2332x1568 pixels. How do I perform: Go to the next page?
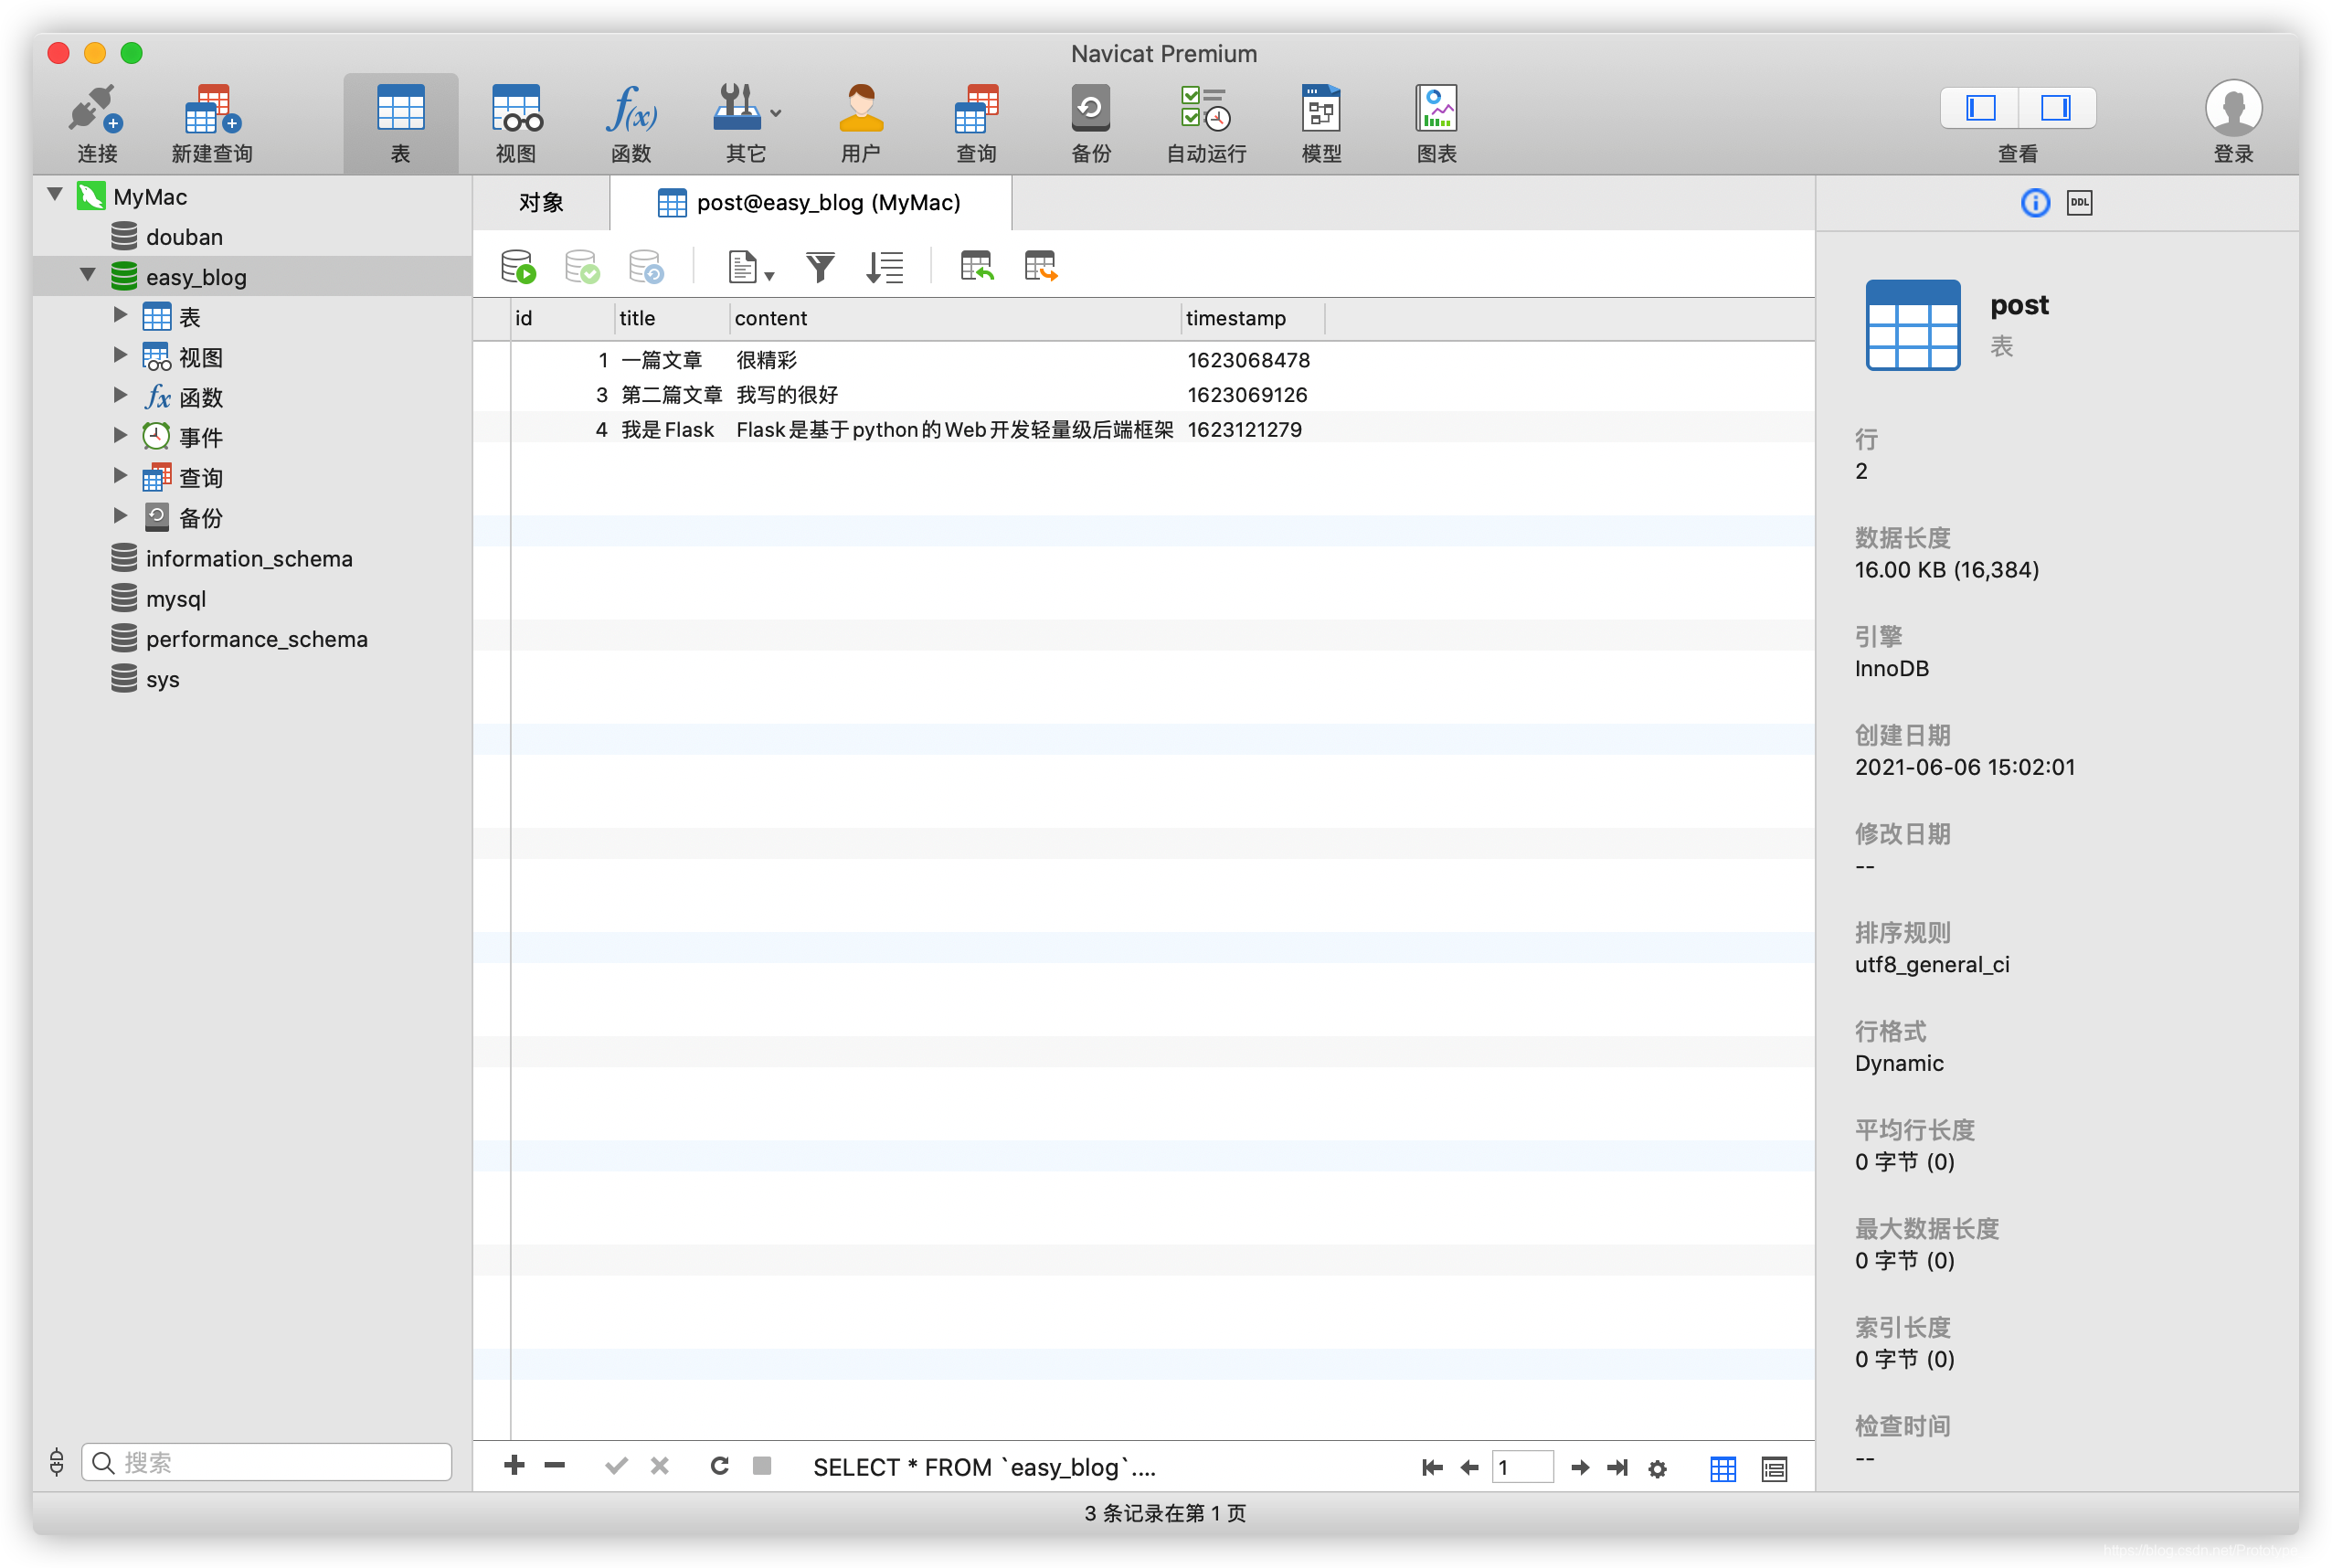(x=1580, y=1468)
